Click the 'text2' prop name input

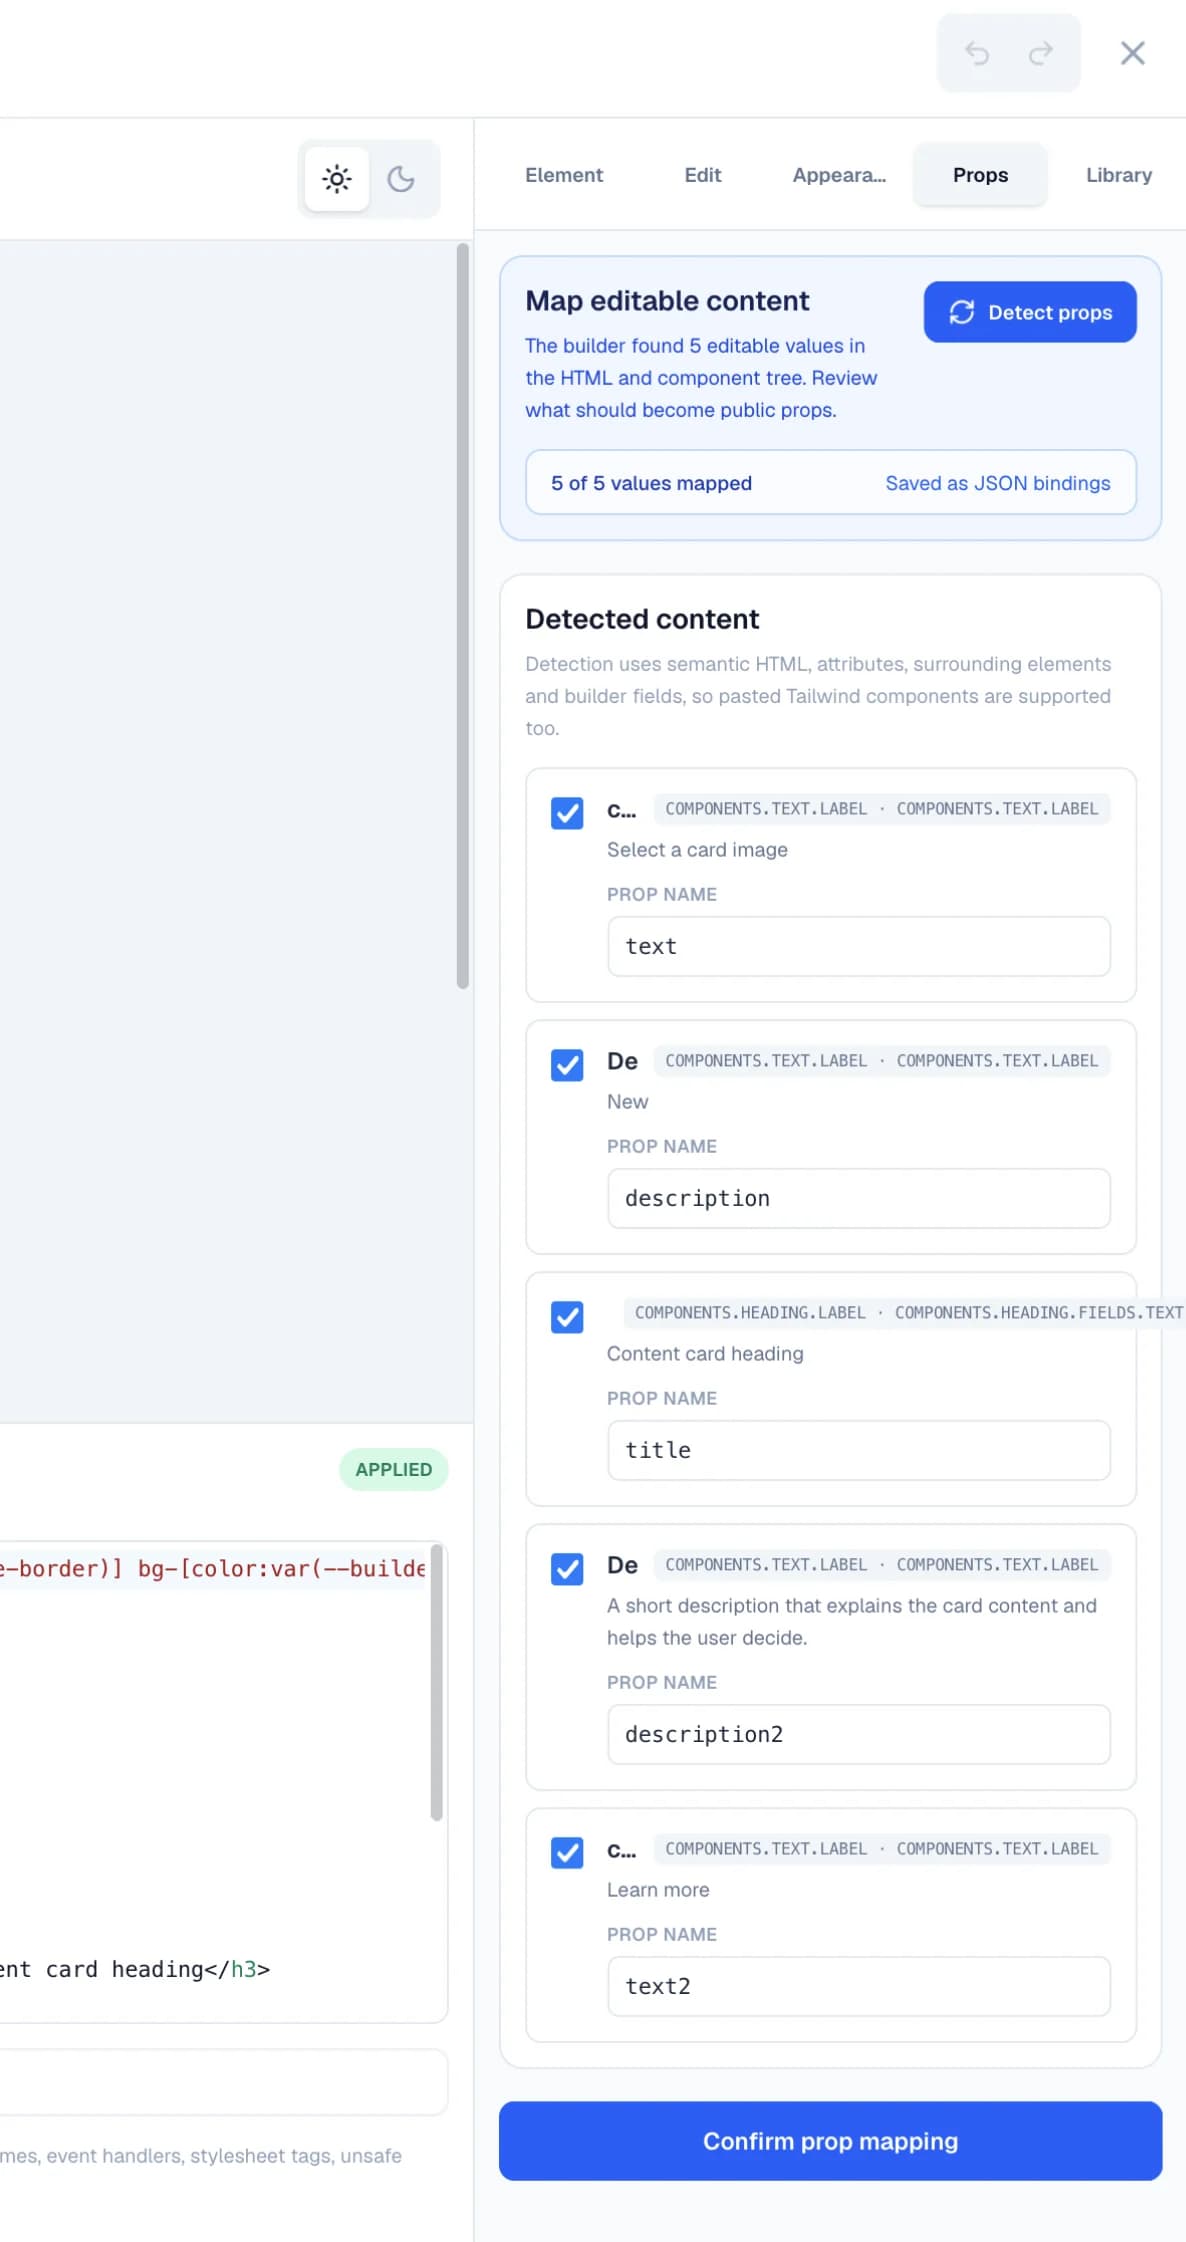858,1986
